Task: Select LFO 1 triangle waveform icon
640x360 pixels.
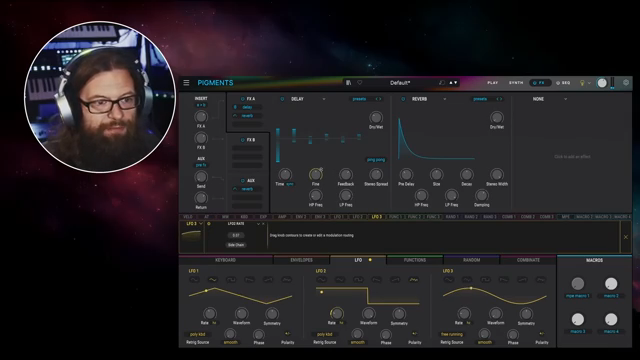Action: pos(213,280)
